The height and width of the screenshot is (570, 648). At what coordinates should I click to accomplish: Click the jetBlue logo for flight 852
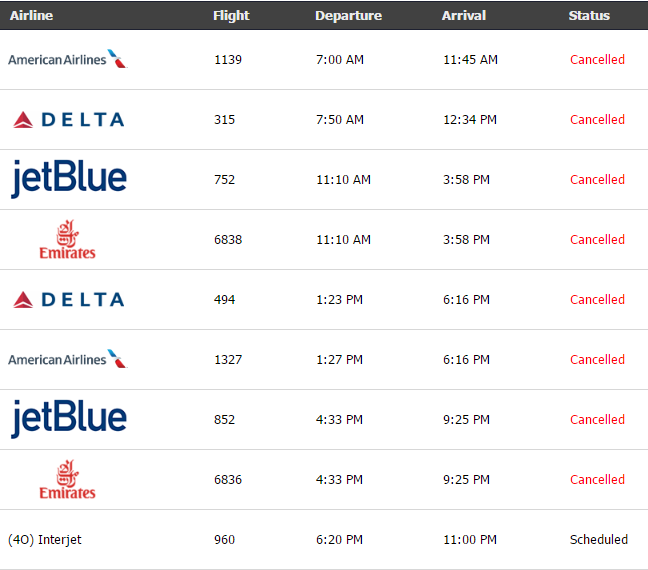[x=68, y=419]
